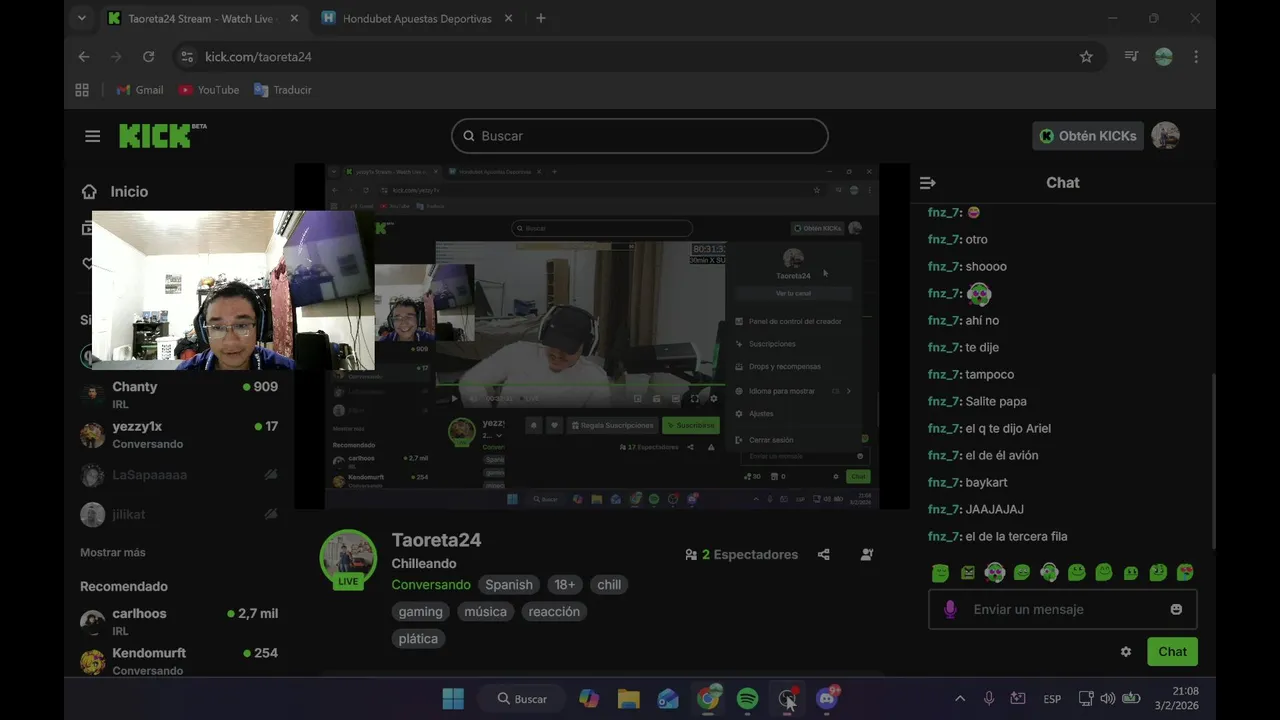Select the plática tag
The height and width of the screenshot is (720, 1280).
point(418,638)
